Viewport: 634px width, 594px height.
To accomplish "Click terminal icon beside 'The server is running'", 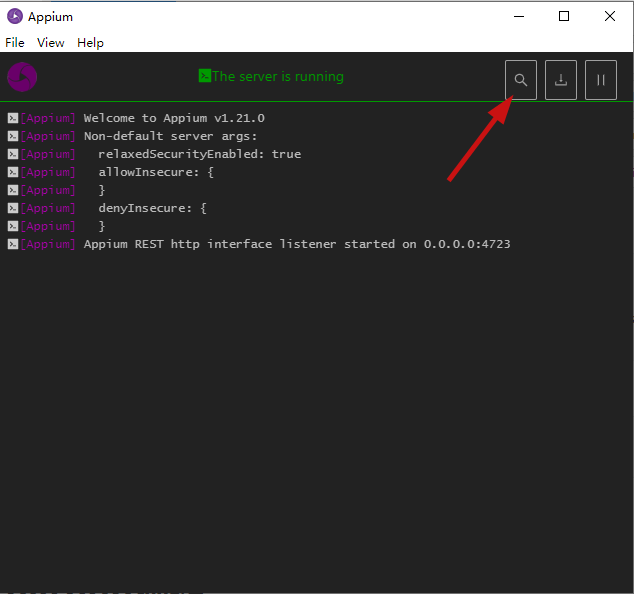I will tap(205, 76).
